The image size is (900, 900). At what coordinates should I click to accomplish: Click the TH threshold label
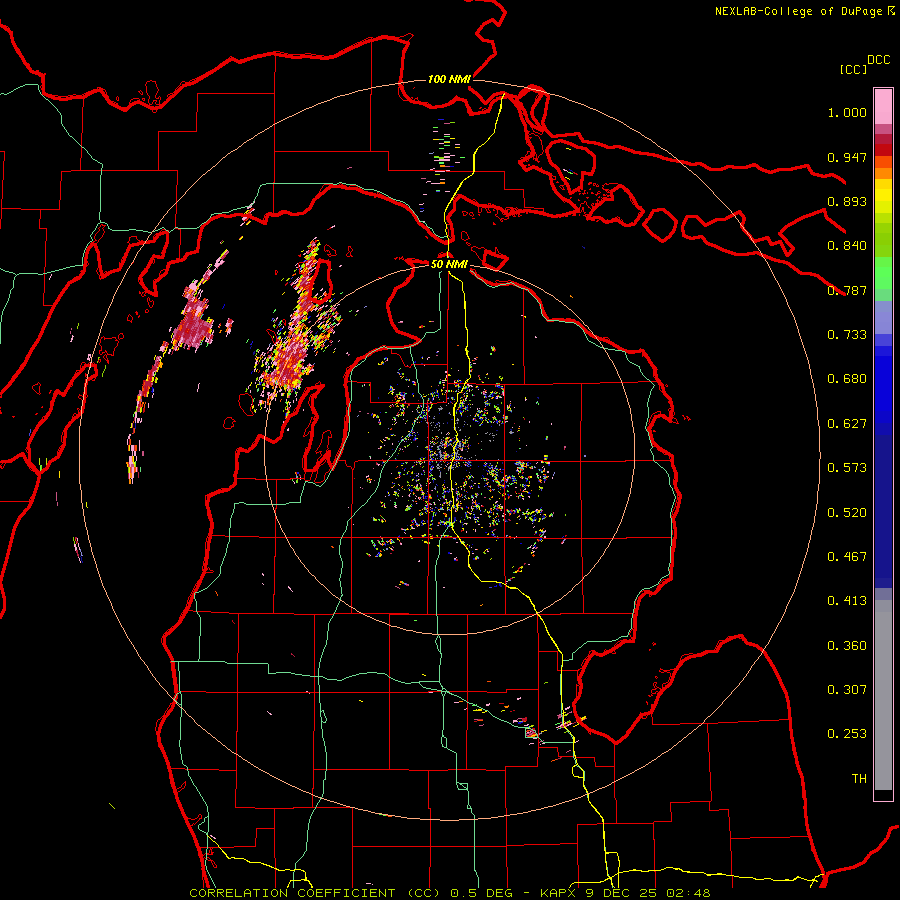pos(859,779)
